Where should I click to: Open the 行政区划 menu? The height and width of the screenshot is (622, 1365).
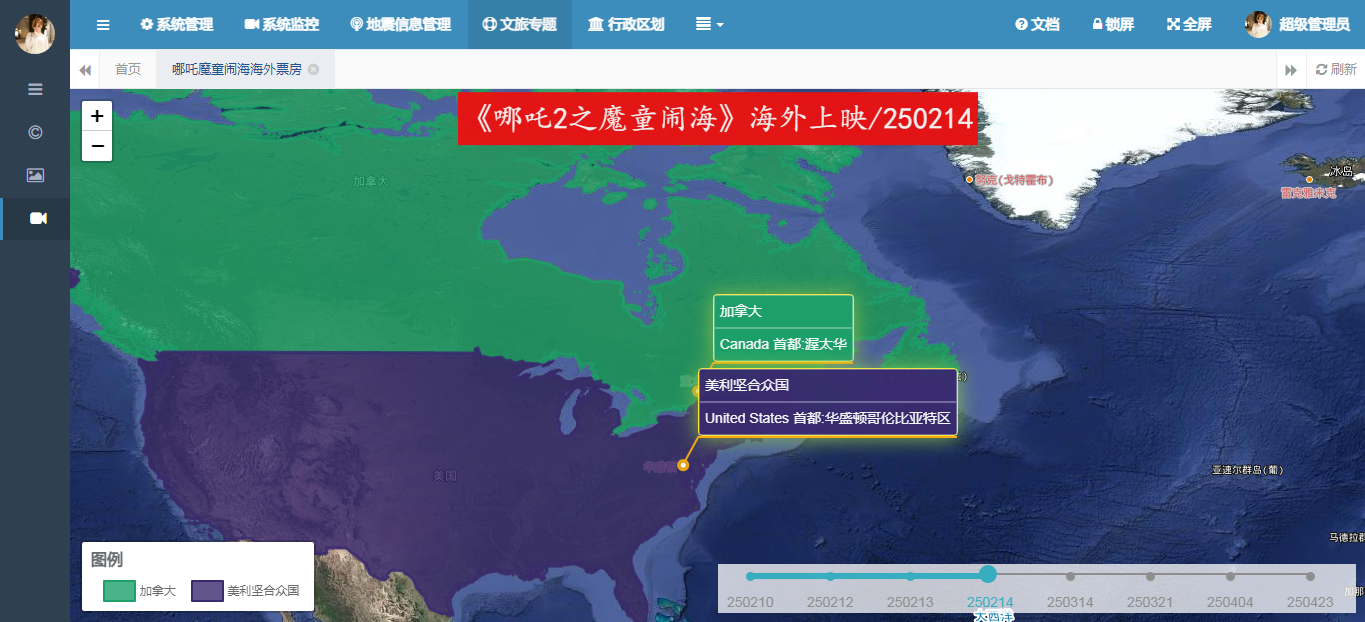coord(626,25)
